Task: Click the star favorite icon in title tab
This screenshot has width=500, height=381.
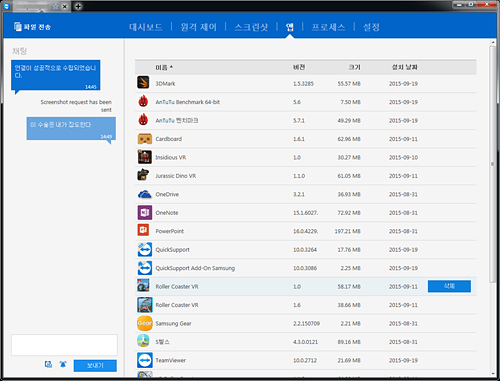Action: coord(56,6)
